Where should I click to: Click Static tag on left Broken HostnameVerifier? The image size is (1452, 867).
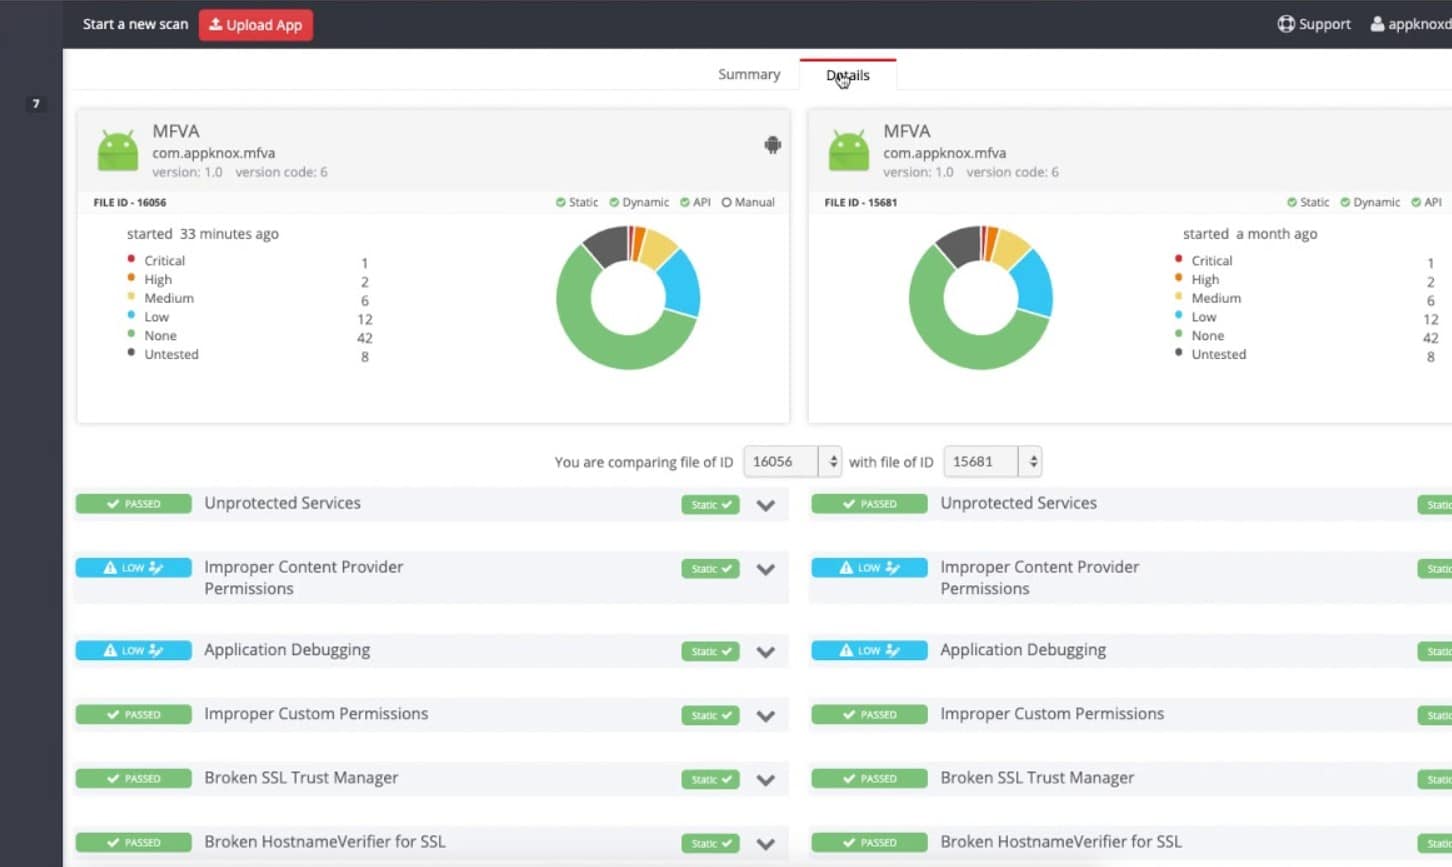pyautogui.click(x=711, y=844)
